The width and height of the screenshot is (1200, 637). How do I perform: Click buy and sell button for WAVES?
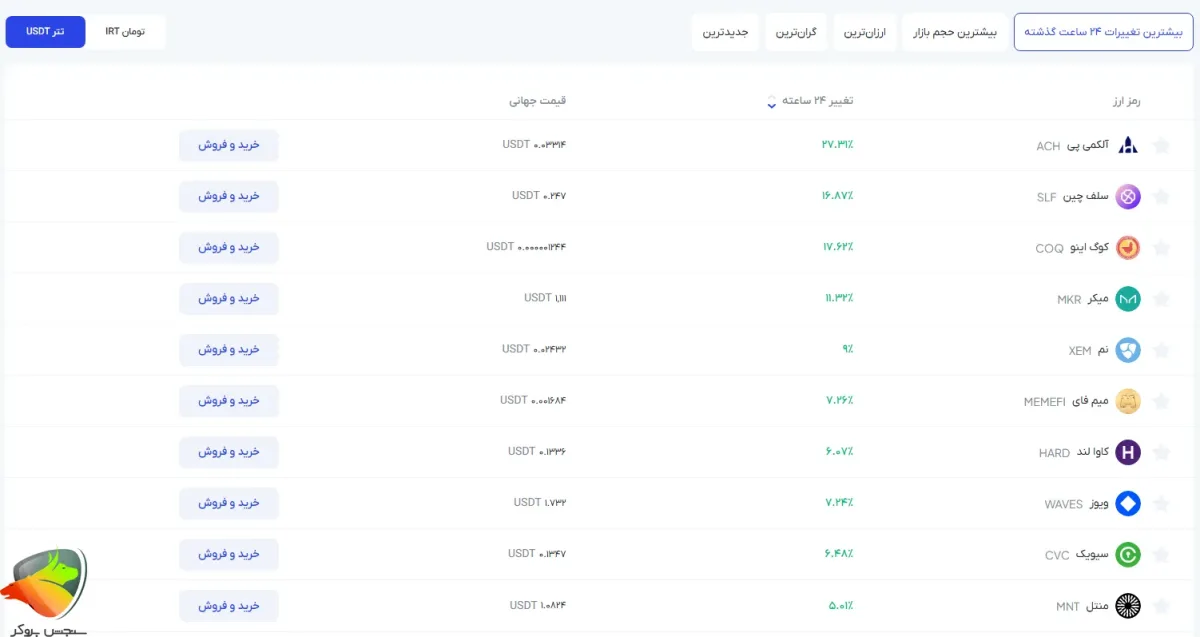[229, 503]
